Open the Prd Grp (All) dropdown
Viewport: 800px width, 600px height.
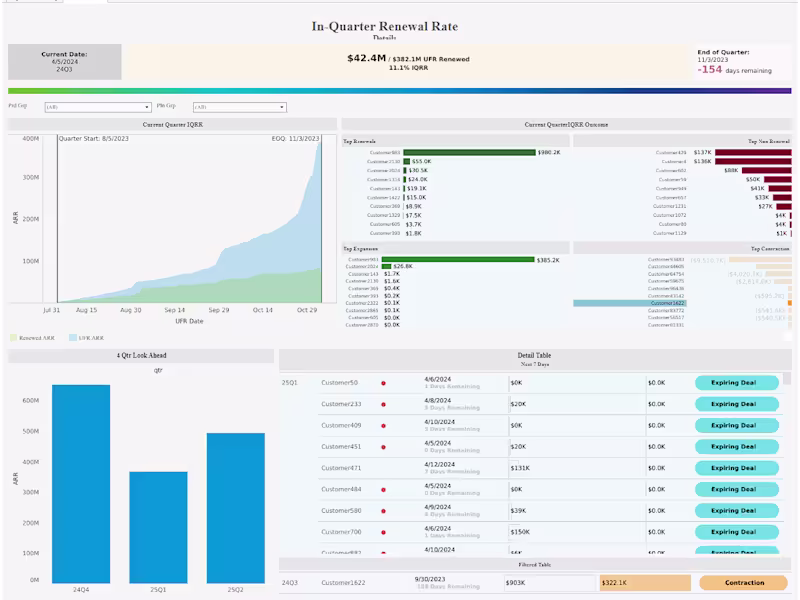[97, 106]
